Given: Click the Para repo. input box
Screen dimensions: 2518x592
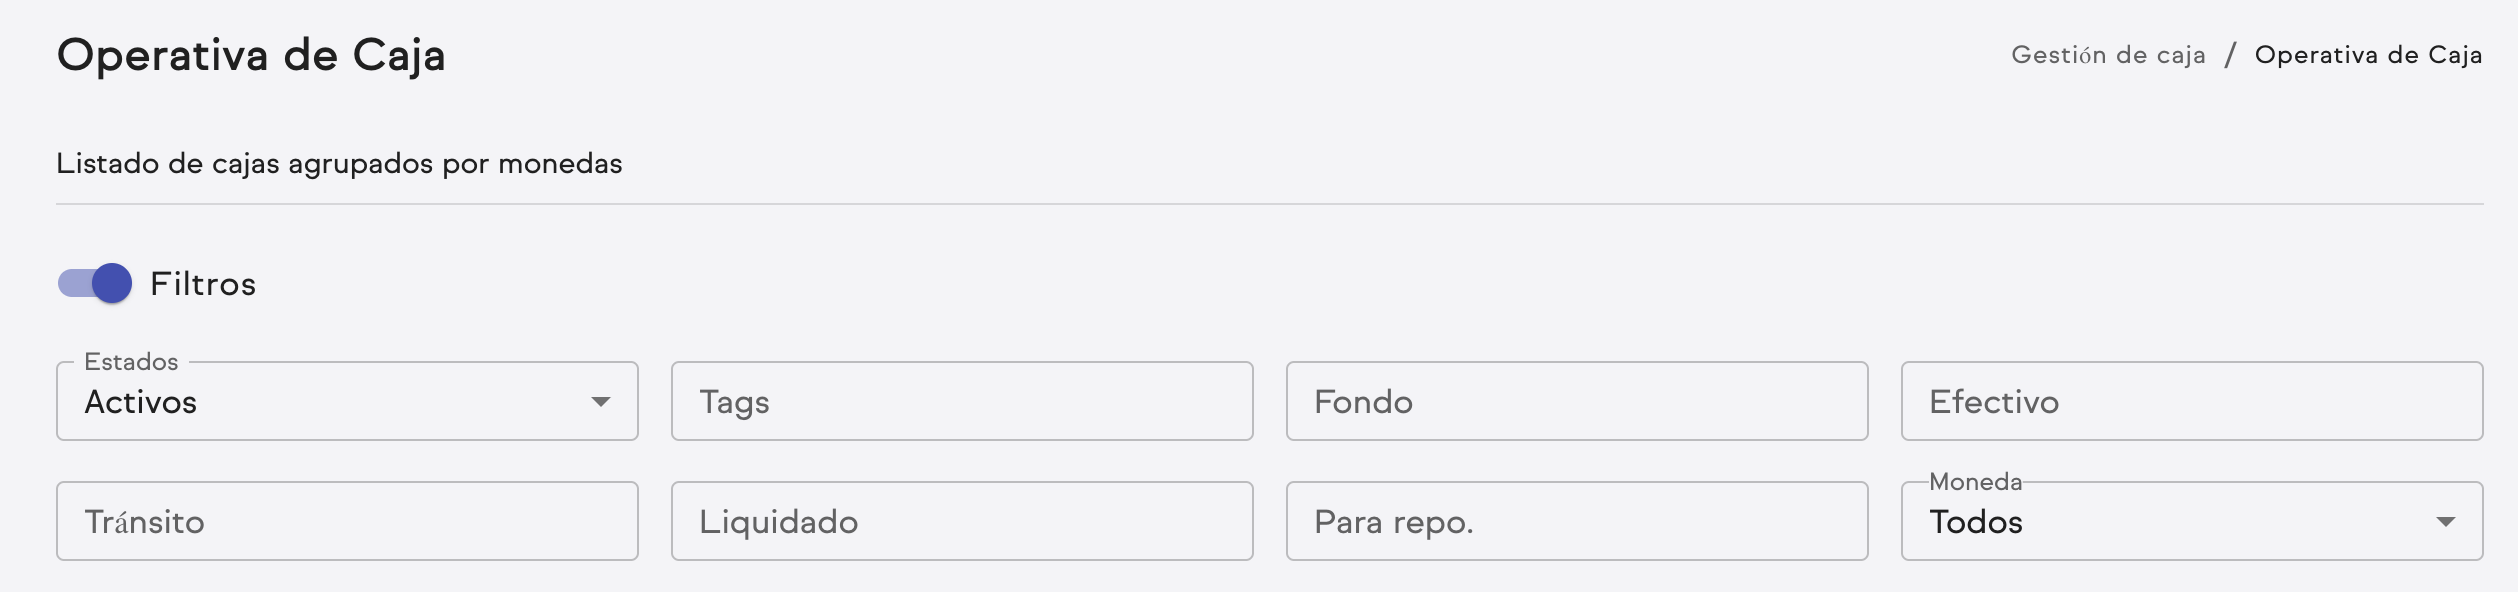Looking at the screenshot, I should point(1575,520).
